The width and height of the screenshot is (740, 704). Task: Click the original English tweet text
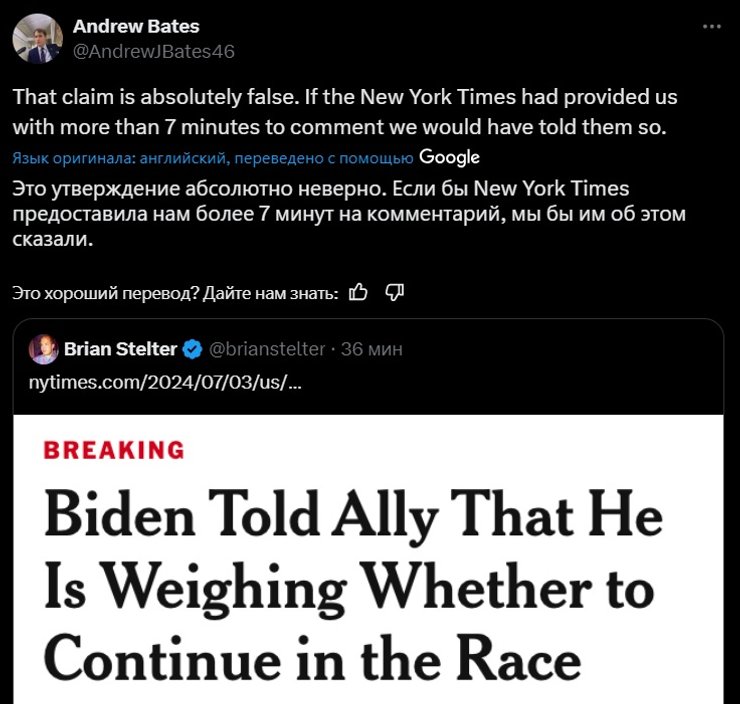tap(344, 113)
